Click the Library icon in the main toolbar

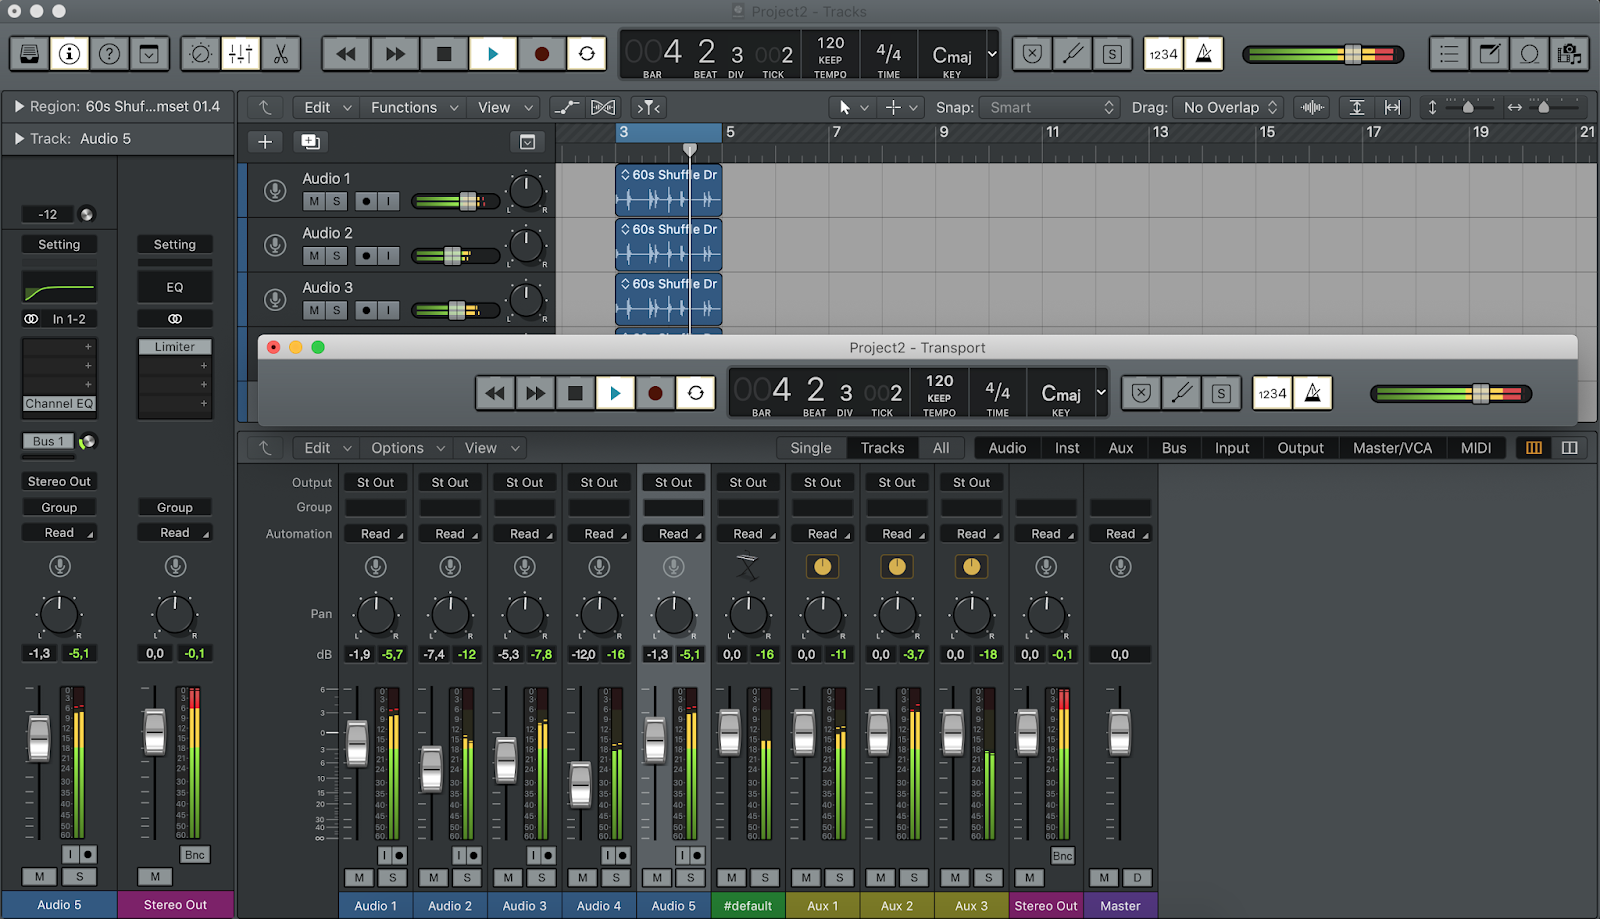[x=30, y=54]
